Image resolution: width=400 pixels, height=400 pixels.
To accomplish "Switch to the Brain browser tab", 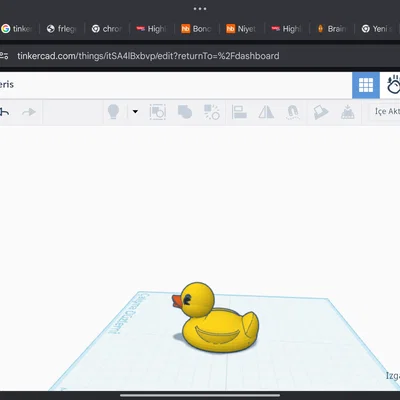I will click(332, 29).
